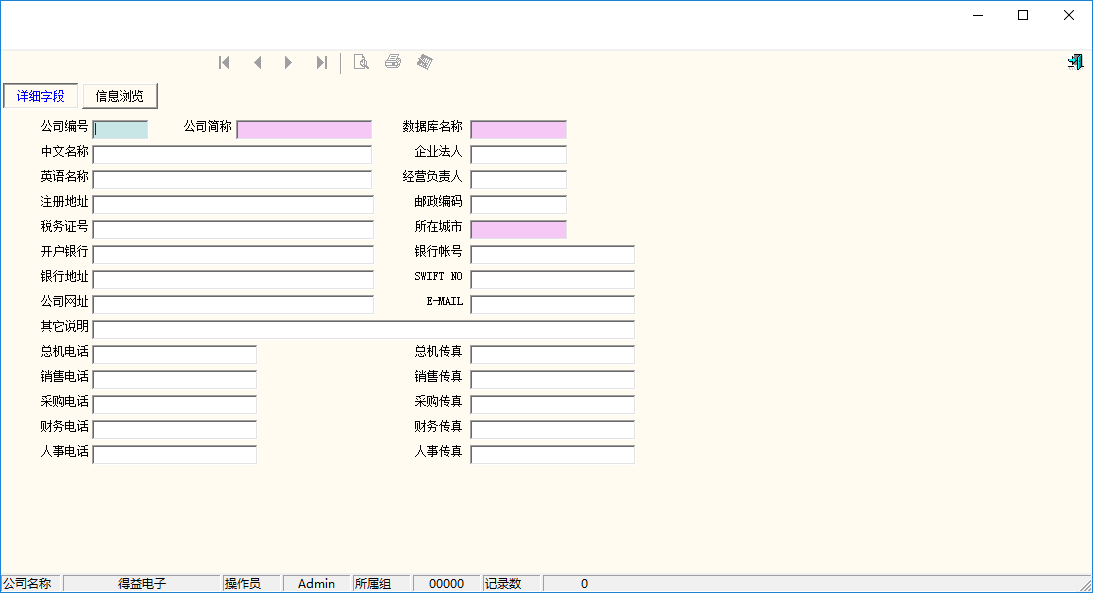Jump to the first record
The height and width of the screenshot is (593, 1093).
pos(225,63)
